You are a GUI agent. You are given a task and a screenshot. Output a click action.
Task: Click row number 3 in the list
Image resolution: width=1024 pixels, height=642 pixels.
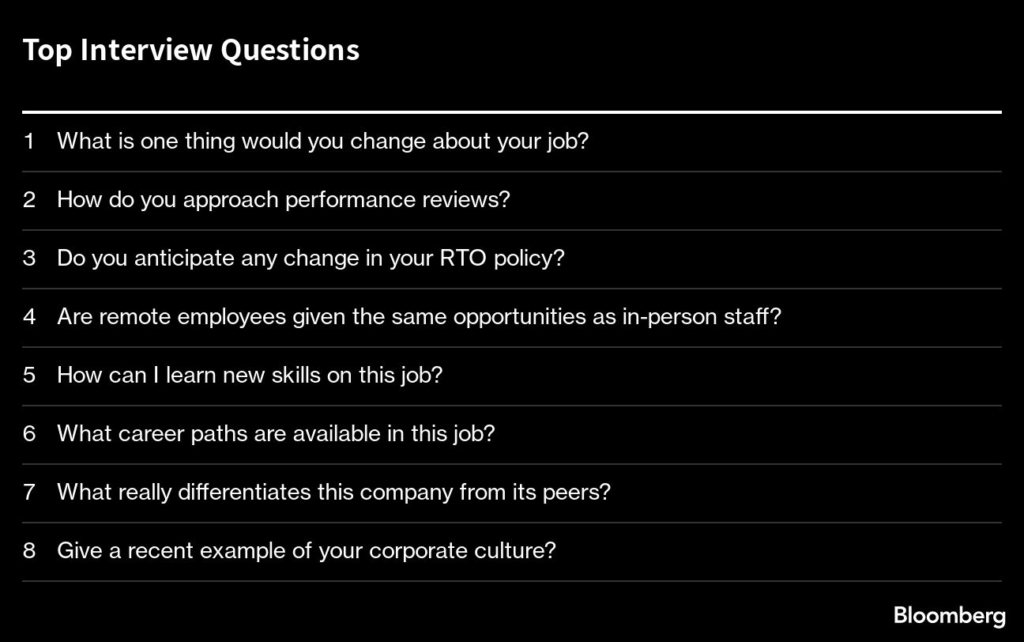pos(29,258)
